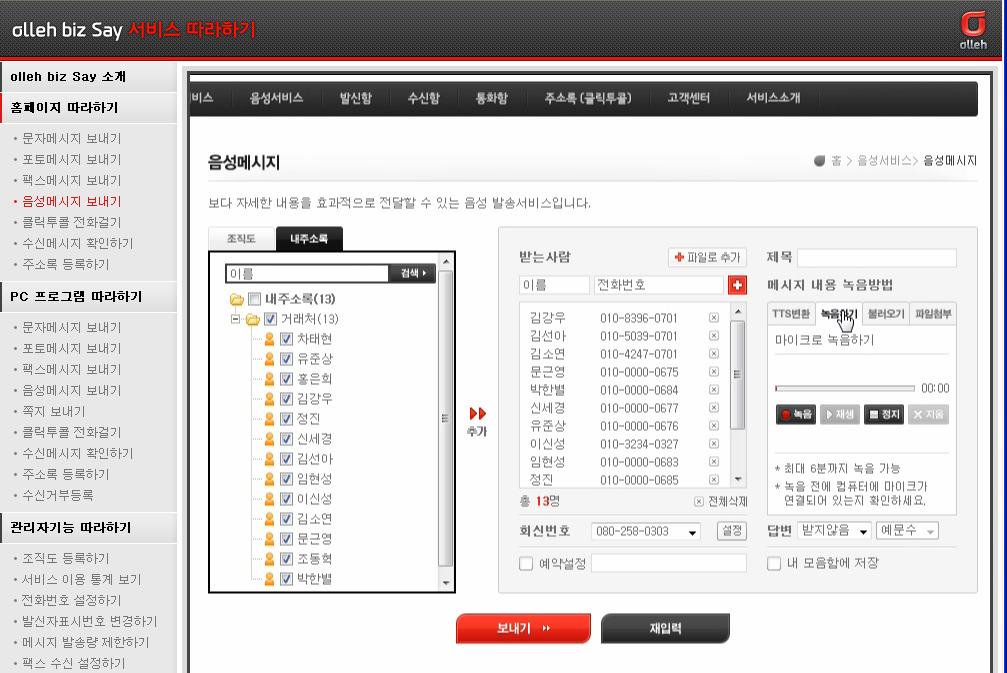This screenshot has width=1007, height=673.
Task: Click the olleh logo at top right
Action: 973,30
